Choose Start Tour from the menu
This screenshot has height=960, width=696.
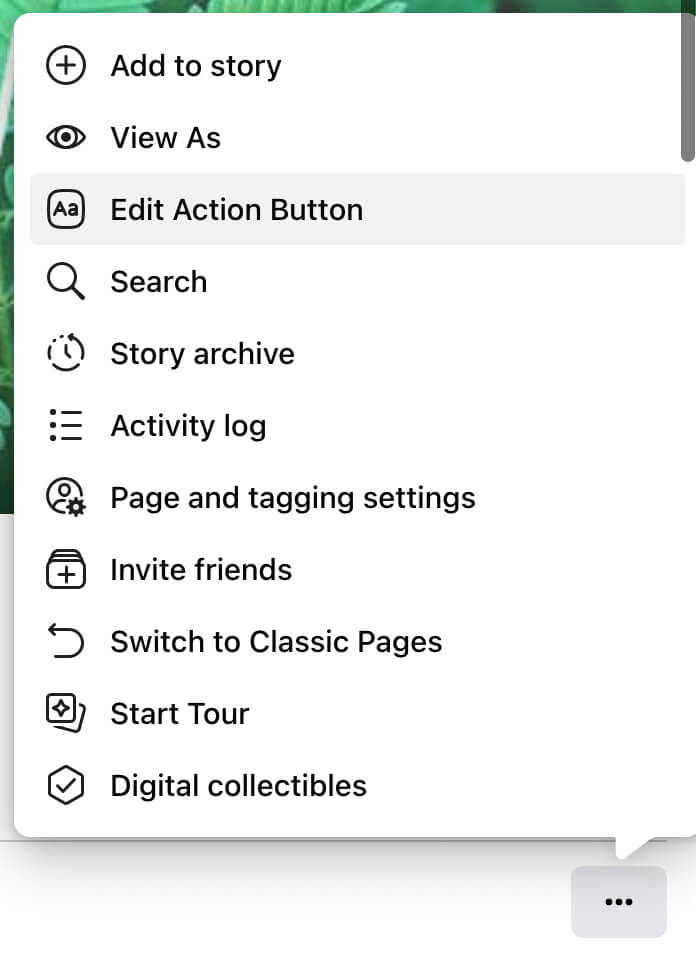(180, 714)
